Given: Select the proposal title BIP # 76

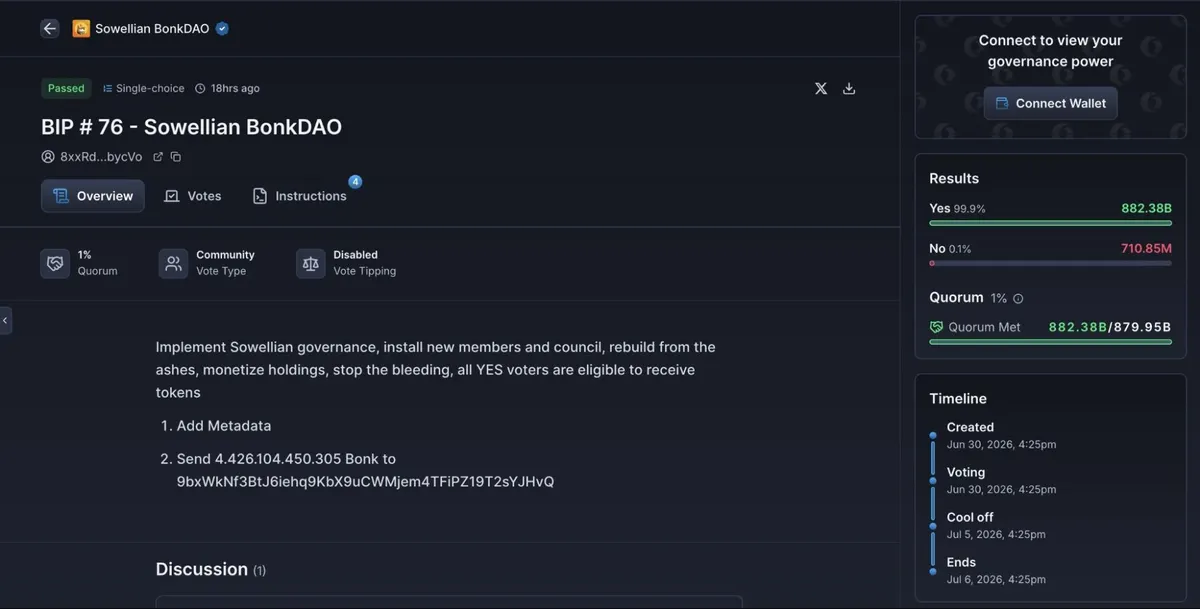Looking at the screenshot, I should 191,127.
